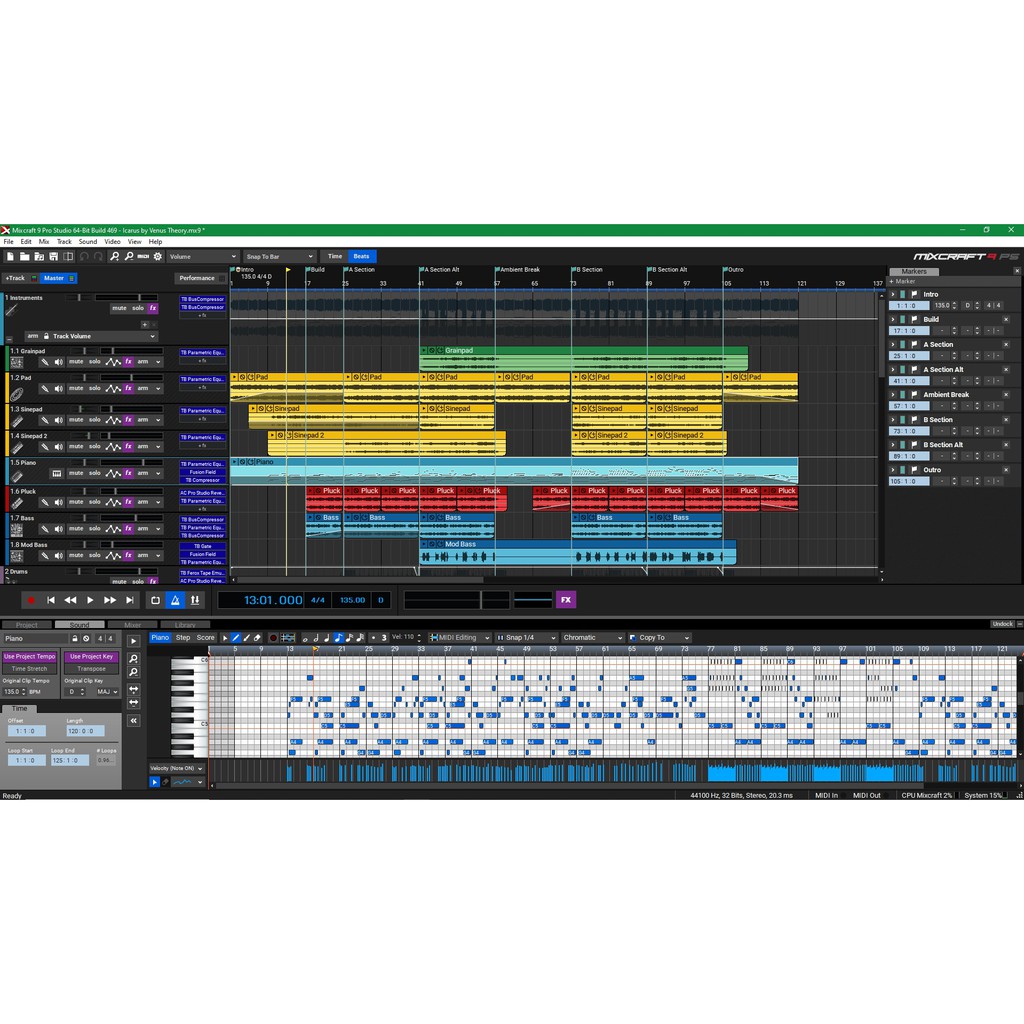Mute the 1.1 Grainpad track
Viewport: 1024px width, 1024px height.
76,362
